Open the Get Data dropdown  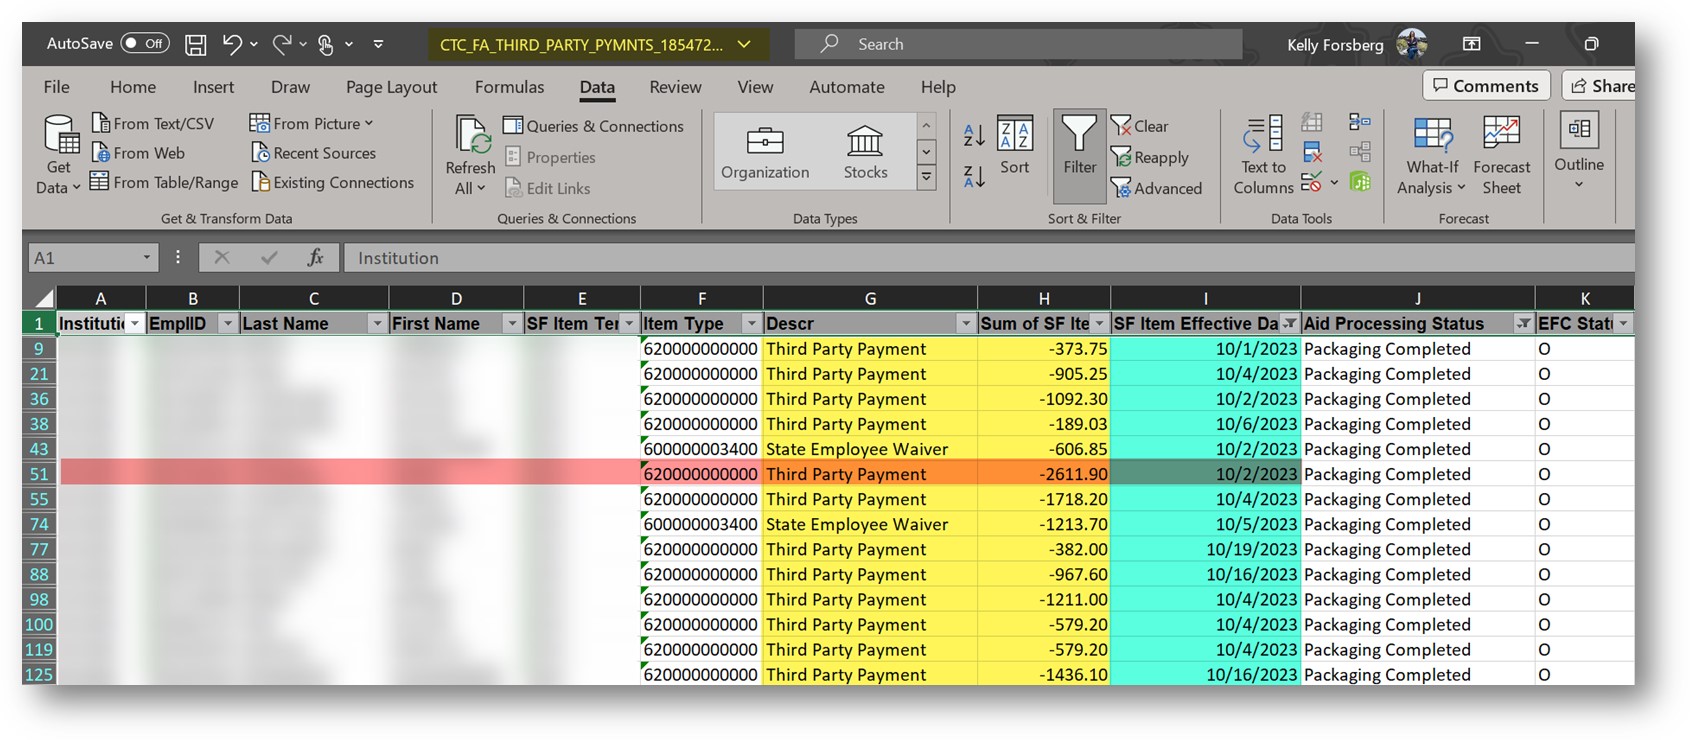59,155
